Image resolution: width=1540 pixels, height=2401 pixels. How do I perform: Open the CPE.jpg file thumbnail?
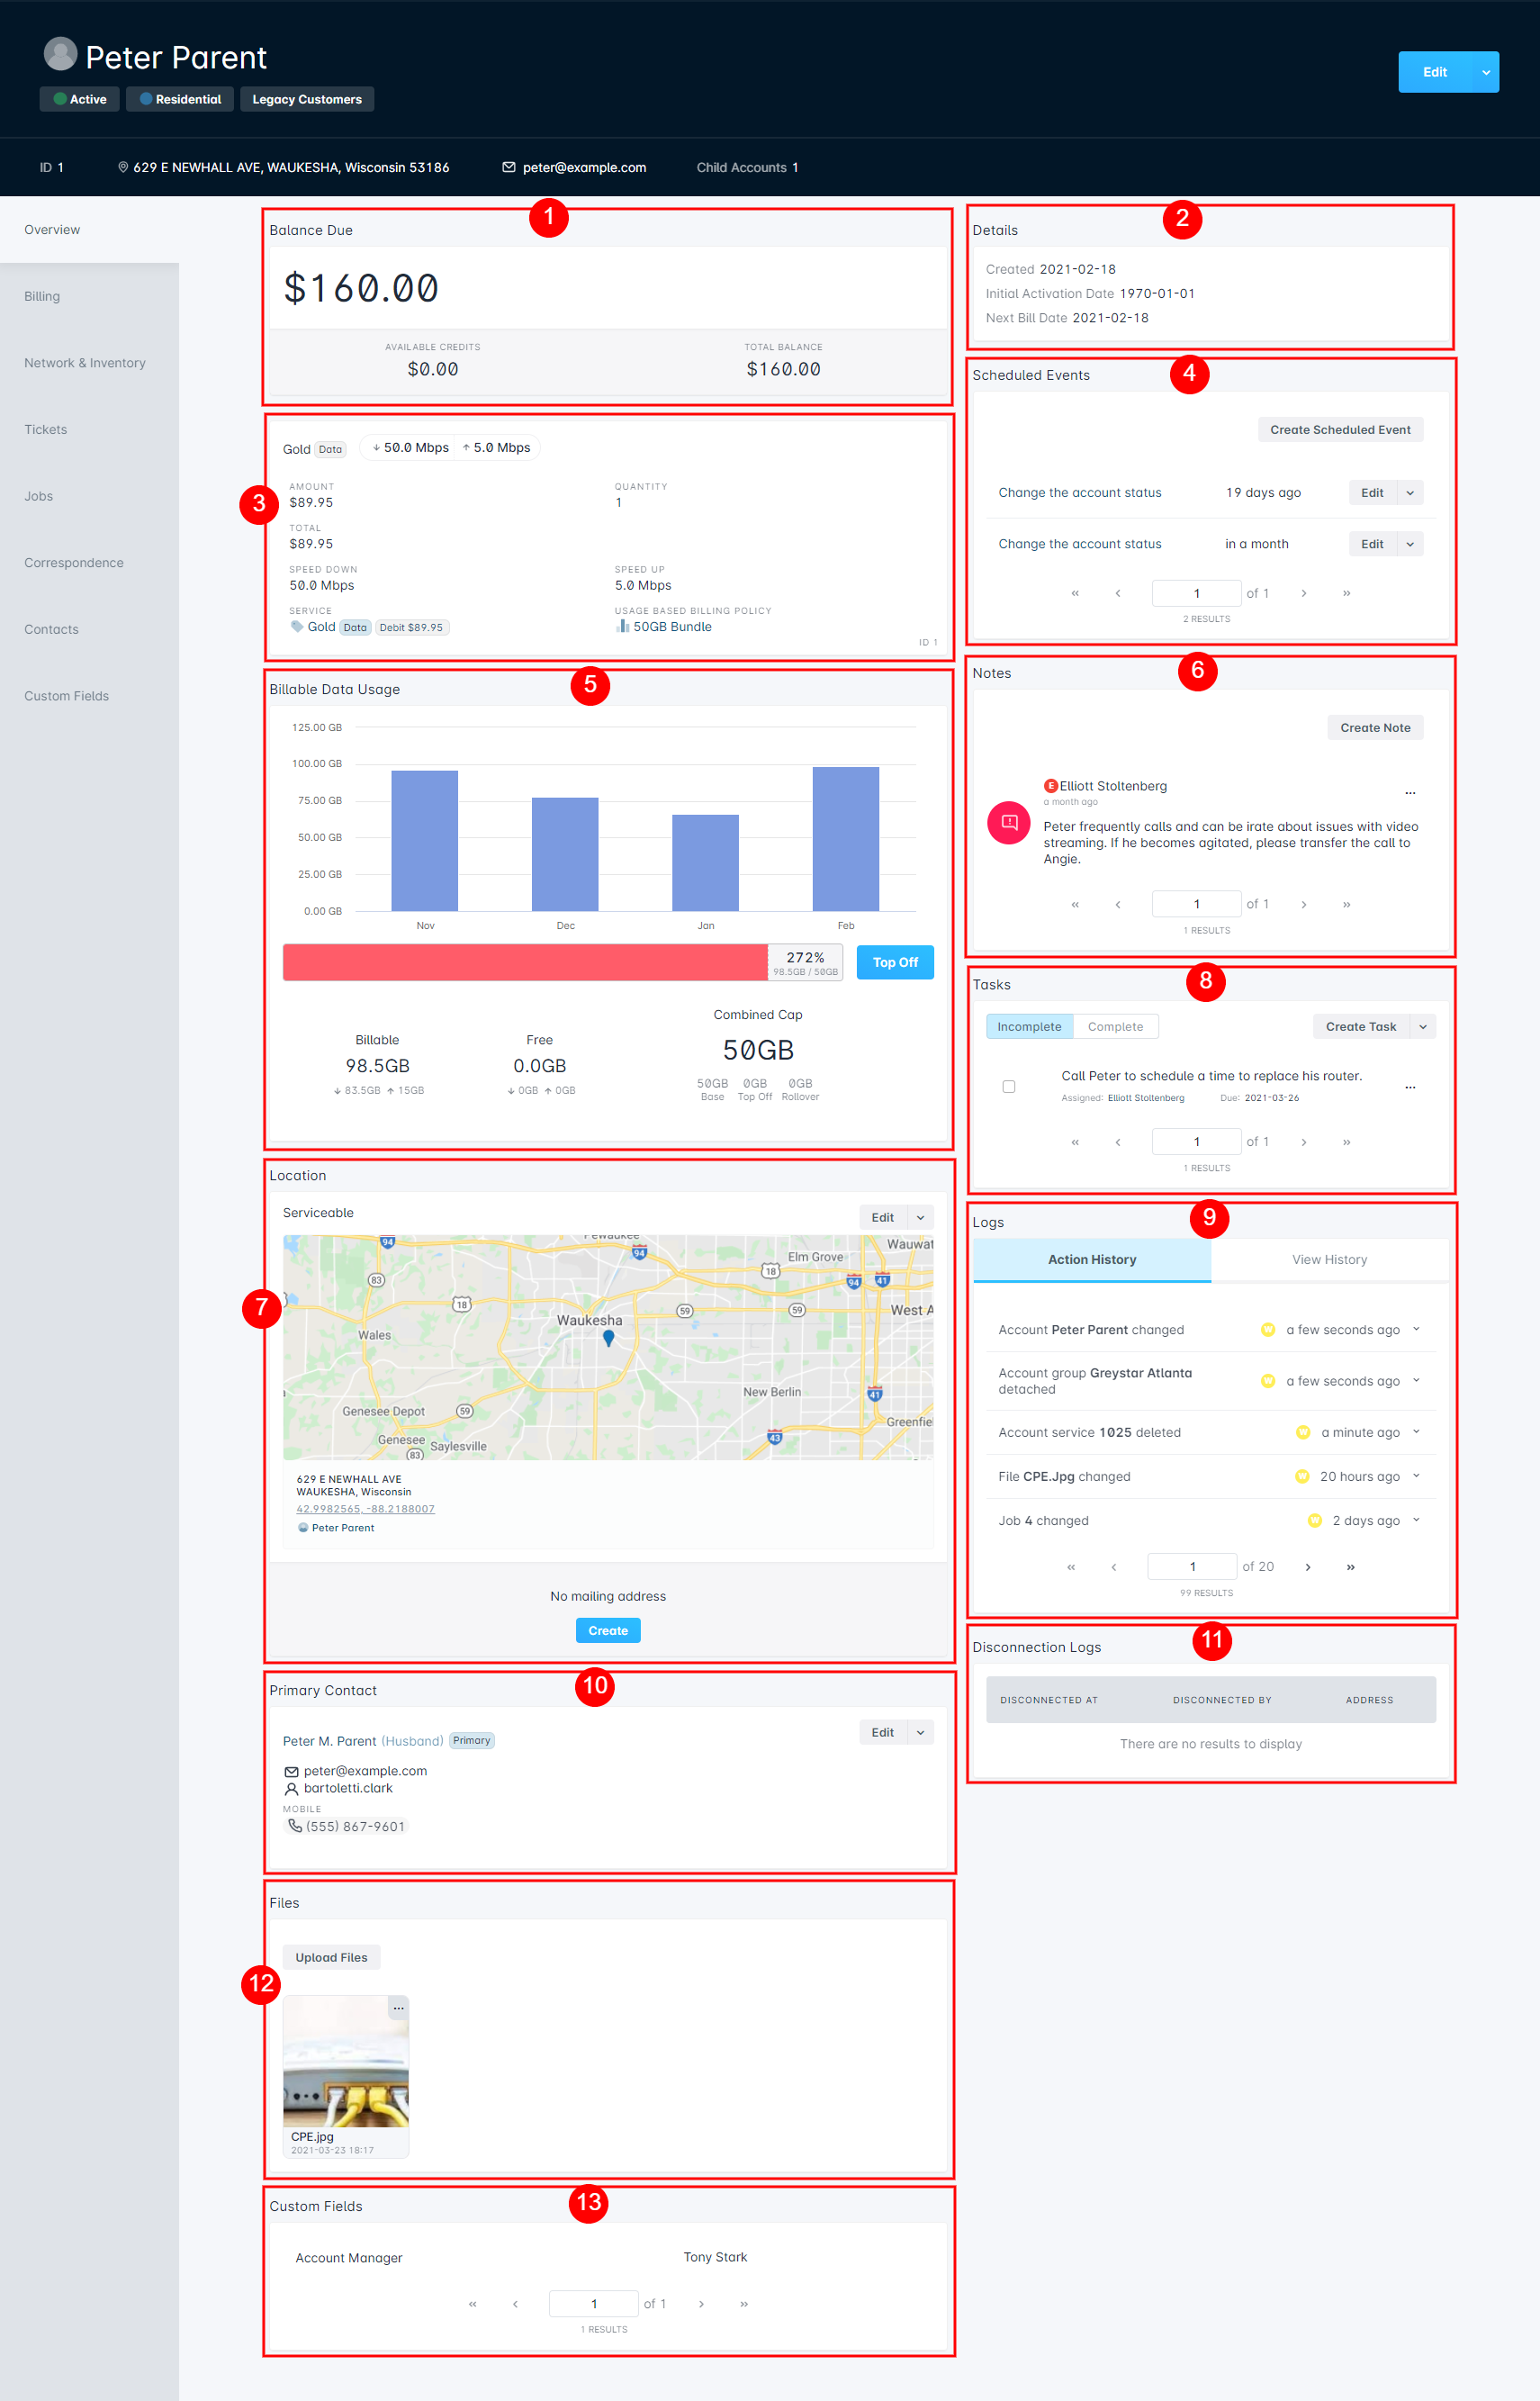tap(346, 2062)
